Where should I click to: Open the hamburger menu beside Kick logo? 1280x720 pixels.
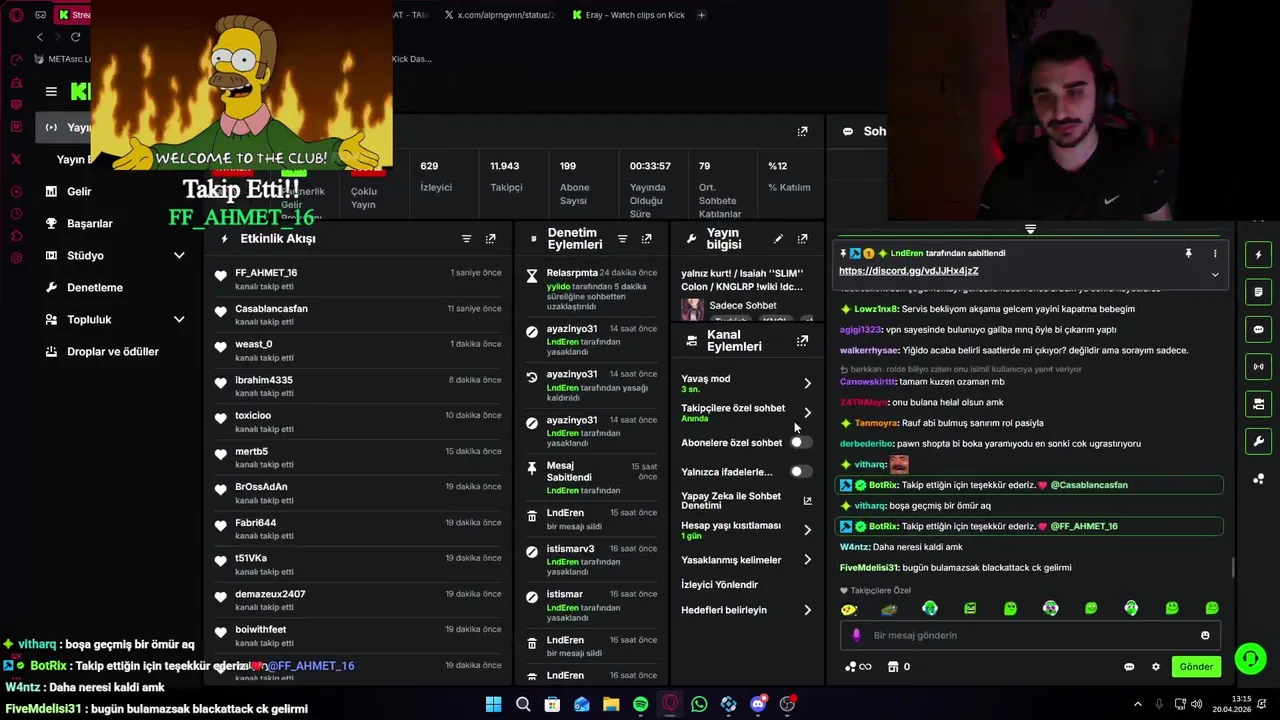(51, 92)
